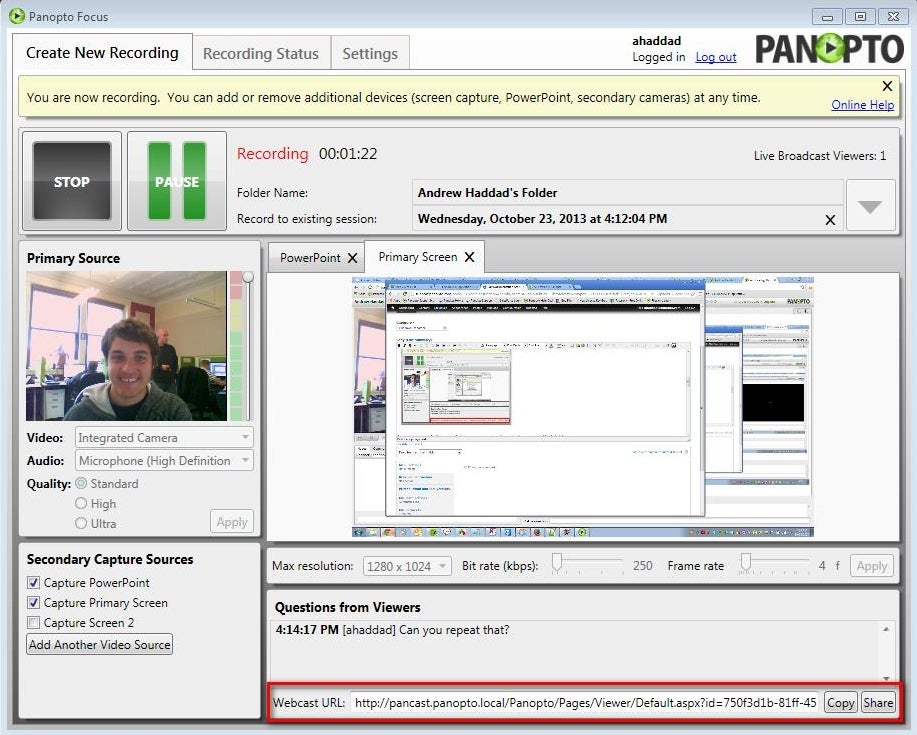917x735 pixels.
Task: Uncheck Capture Primary Screen
Action: pos(34,603)
